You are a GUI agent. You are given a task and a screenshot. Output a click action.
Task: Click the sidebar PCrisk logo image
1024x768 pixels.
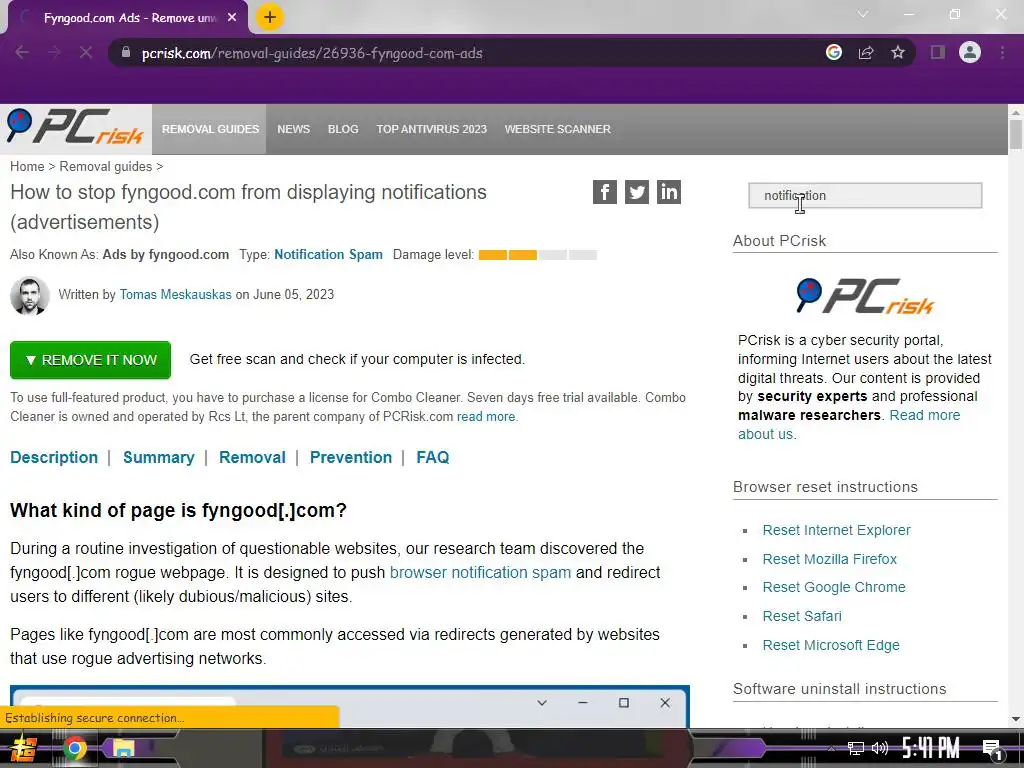[865, 297]
